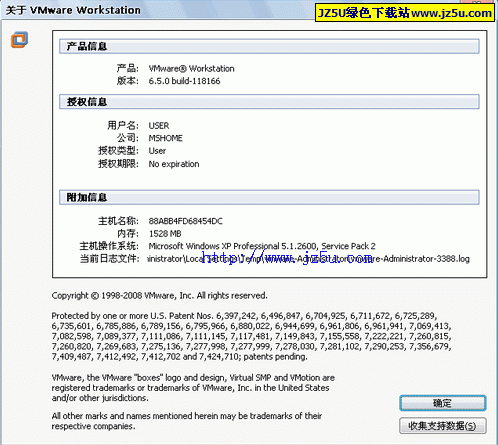498x445 pixels.
Task: Click the Copyright 1998-2008 VMware line
Action: (x=159, y=296)
